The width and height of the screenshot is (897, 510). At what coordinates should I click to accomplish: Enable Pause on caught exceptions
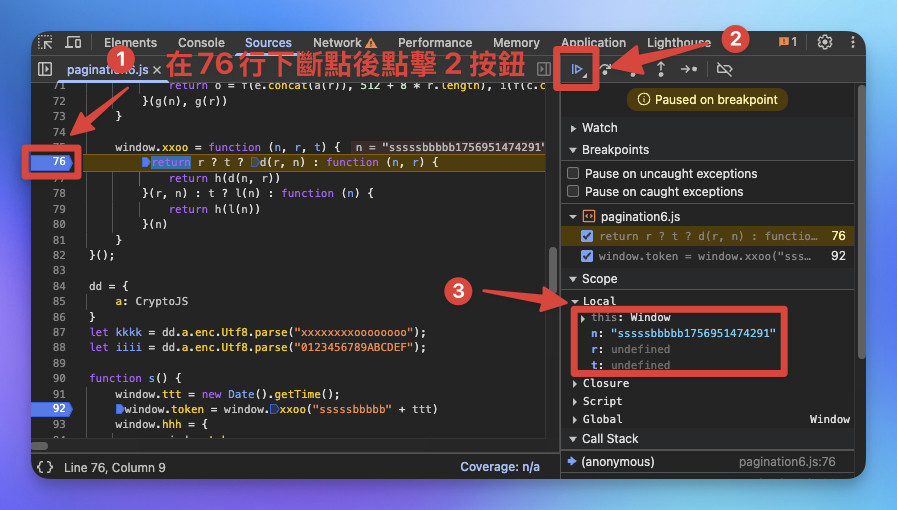(x=573, y=191)
